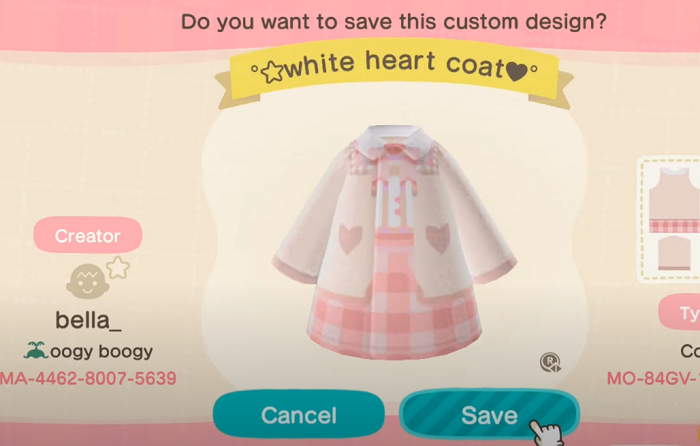Click the white heart coat title banner

tap(394, 71)
